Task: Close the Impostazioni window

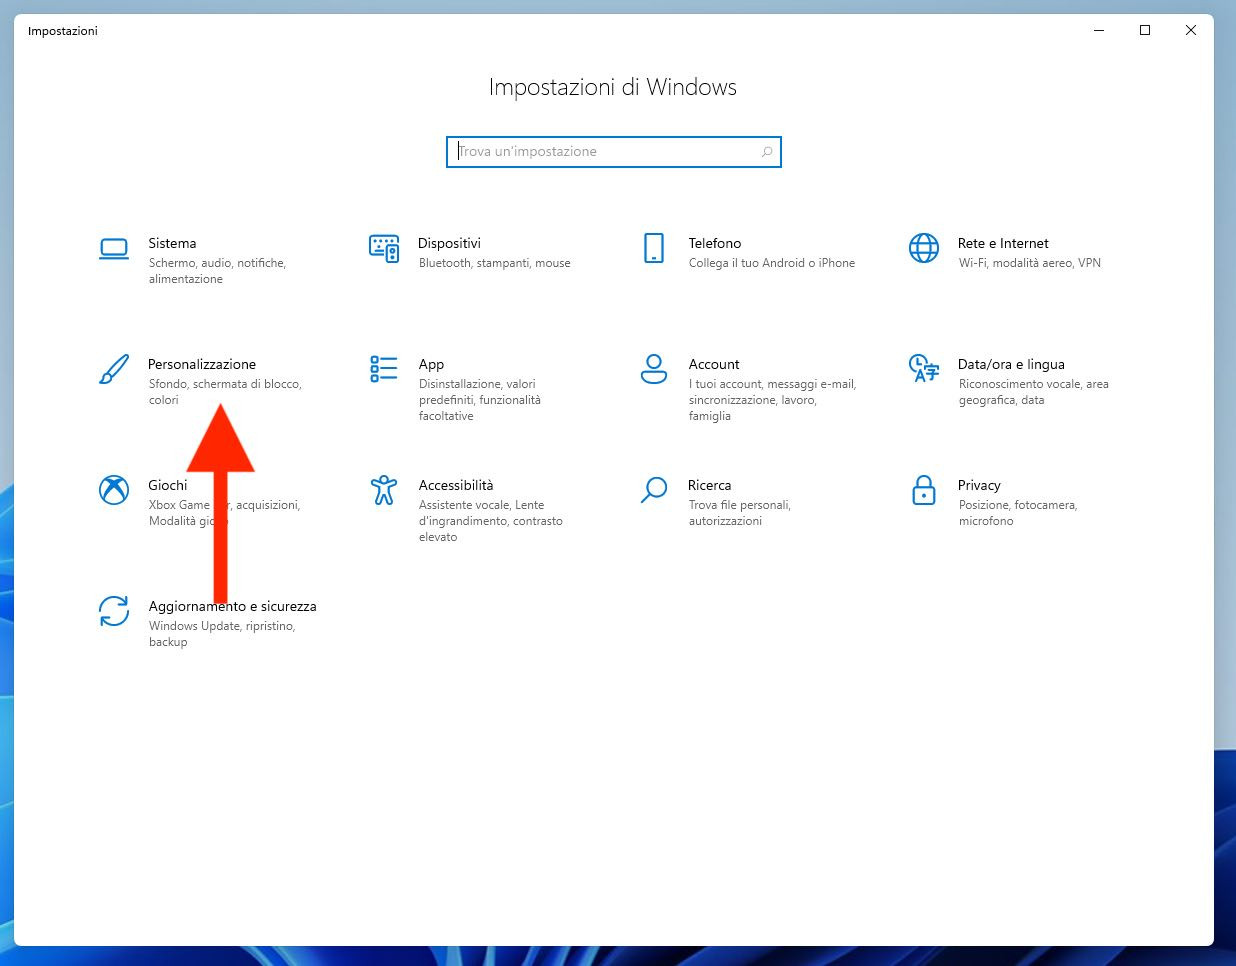Action: click(x=1191, y=31)
